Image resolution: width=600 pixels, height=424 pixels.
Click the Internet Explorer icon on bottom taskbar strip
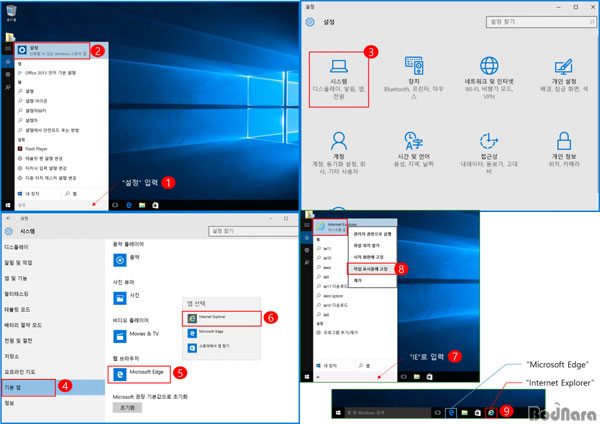click(x=491, y=412)
